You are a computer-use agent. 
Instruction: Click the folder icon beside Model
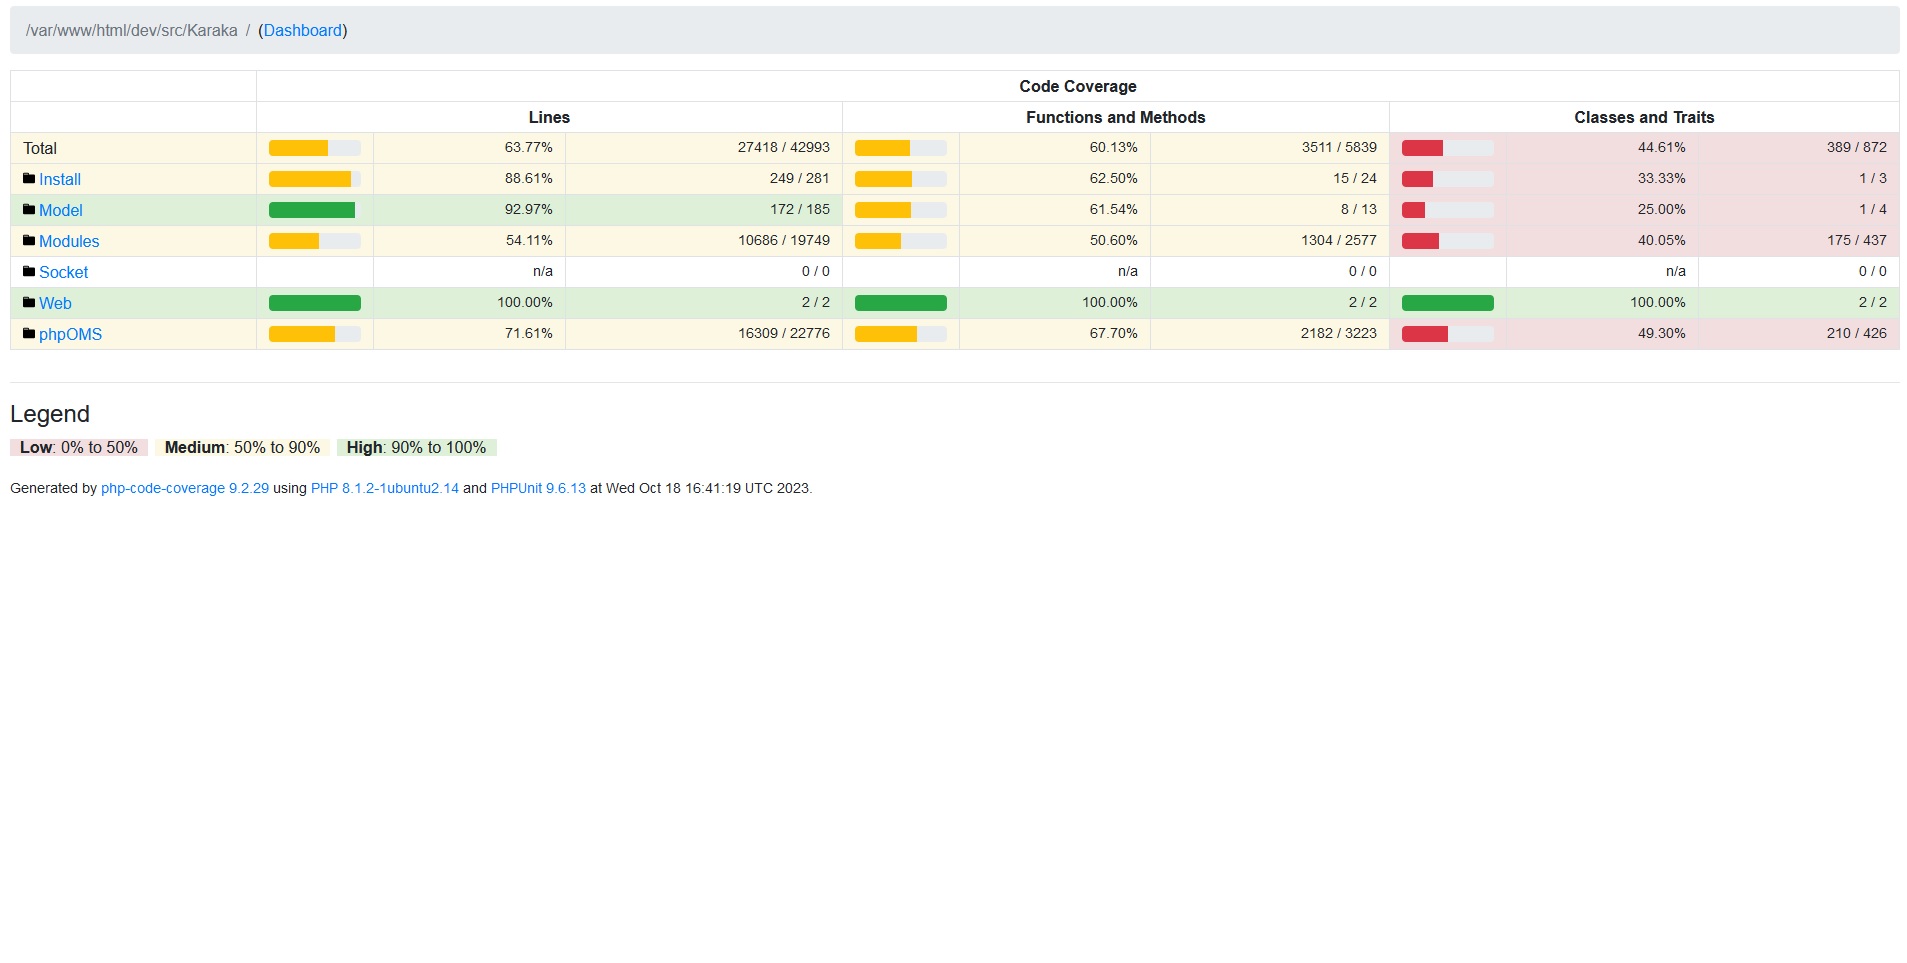[29, 210]
